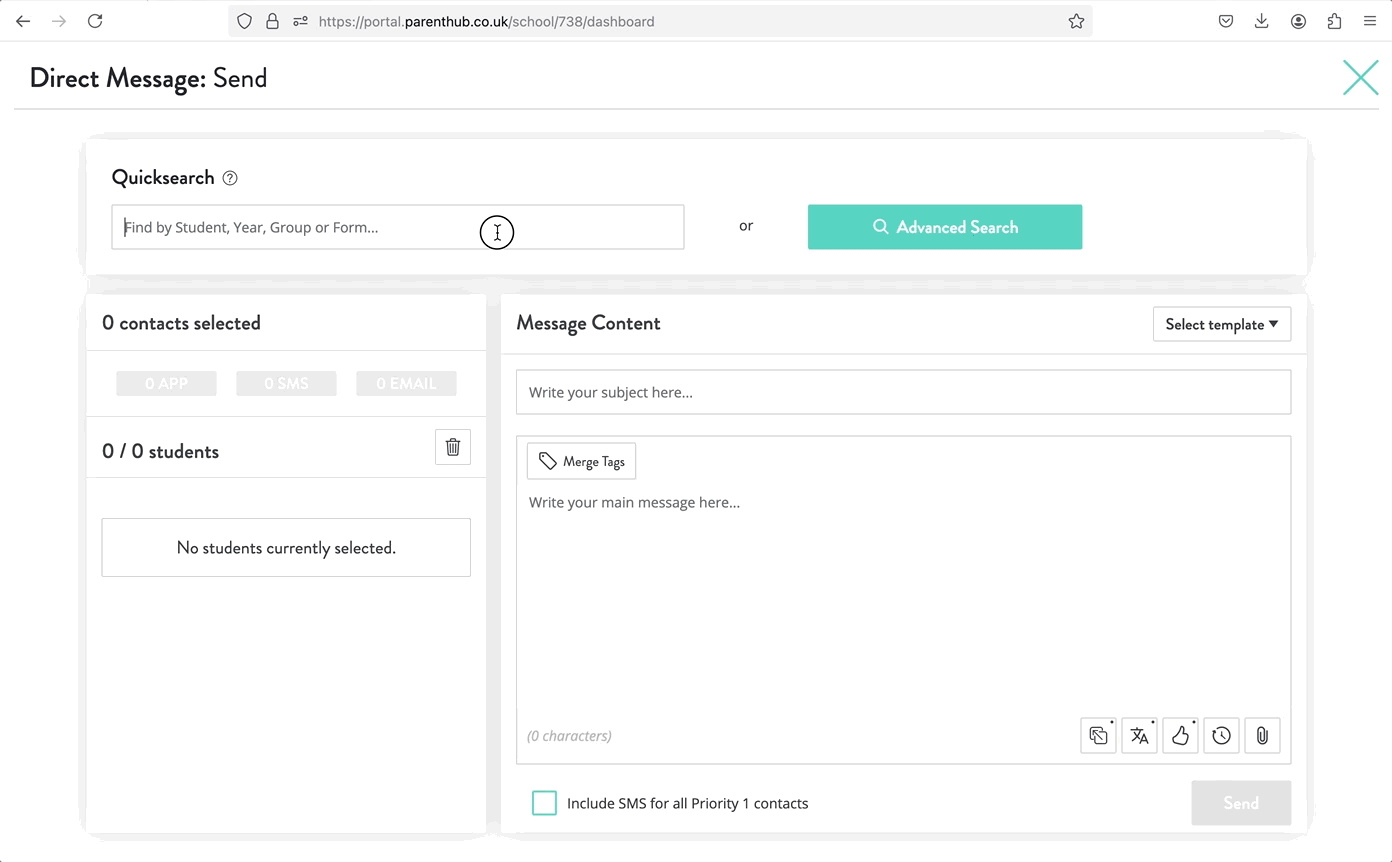Image resolution: width=1392 pixels, height=862 pixels.
Task: Open the clock schedule message icon
Action: (1221, 736)
